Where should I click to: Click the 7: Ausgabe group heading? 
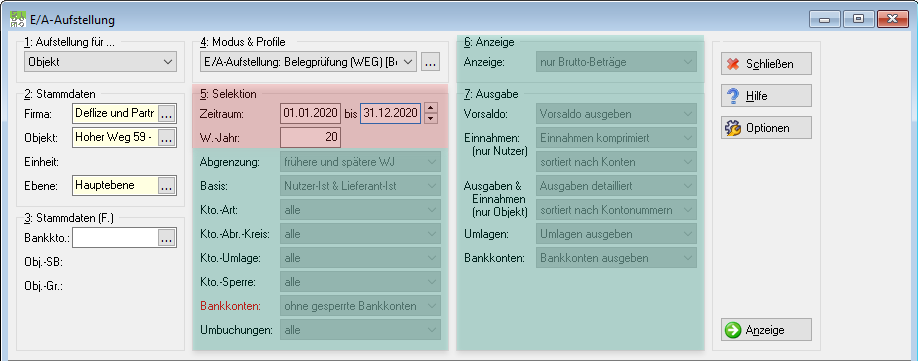click(x=491, y=94)
